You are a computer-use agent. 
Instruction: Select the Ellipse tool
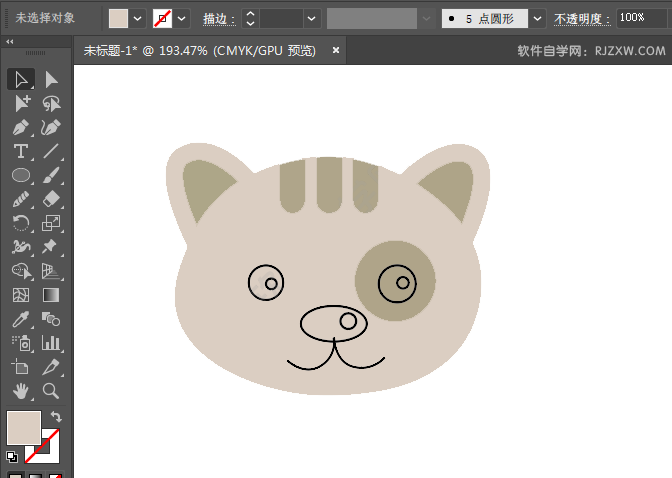pyautogui.click(x=20, y=175)
